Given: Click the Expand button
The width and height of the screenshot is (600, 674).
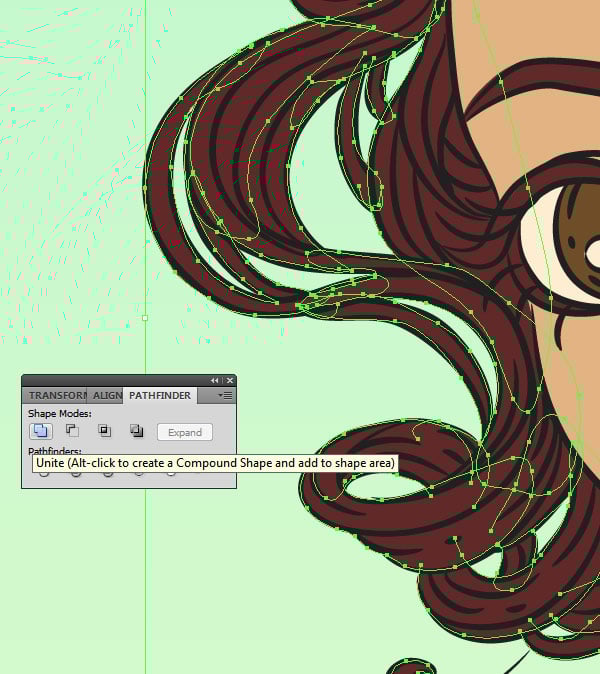Looking at the screenshot, I should [185, 432].
